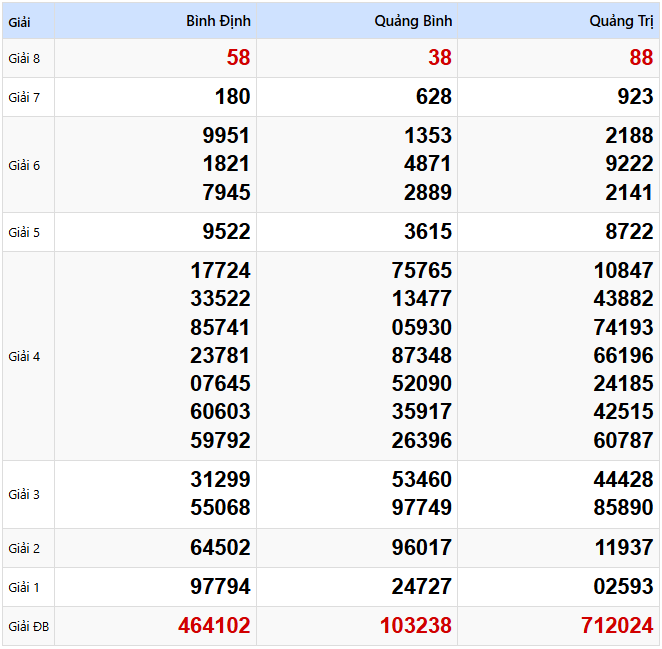662x649 pixels.
Task: Click the Bình Định column header
Action: click(x=219, y=21)
